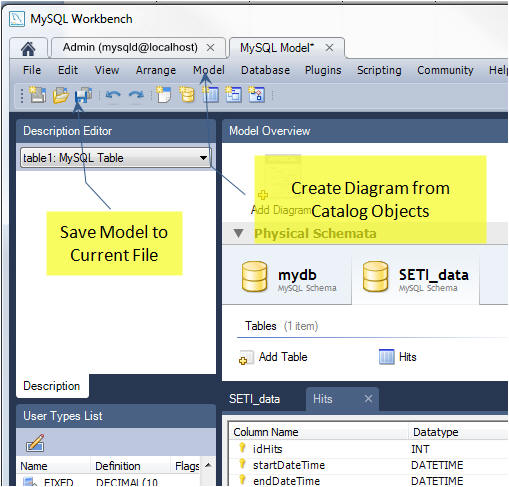The width and height of the screenshot is (509, 487).
Task: Add new schema toolbar icon
Action: click(187, 95)
